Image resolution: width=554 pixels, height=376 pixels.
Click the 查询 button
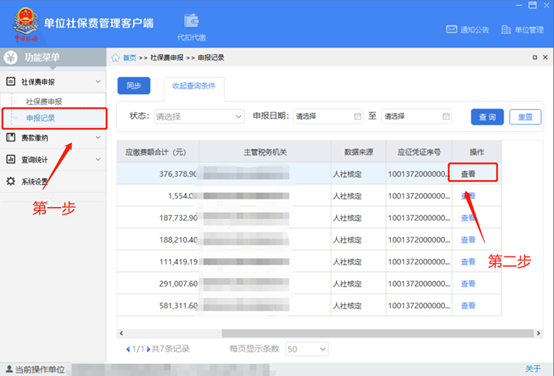point(487,117)
